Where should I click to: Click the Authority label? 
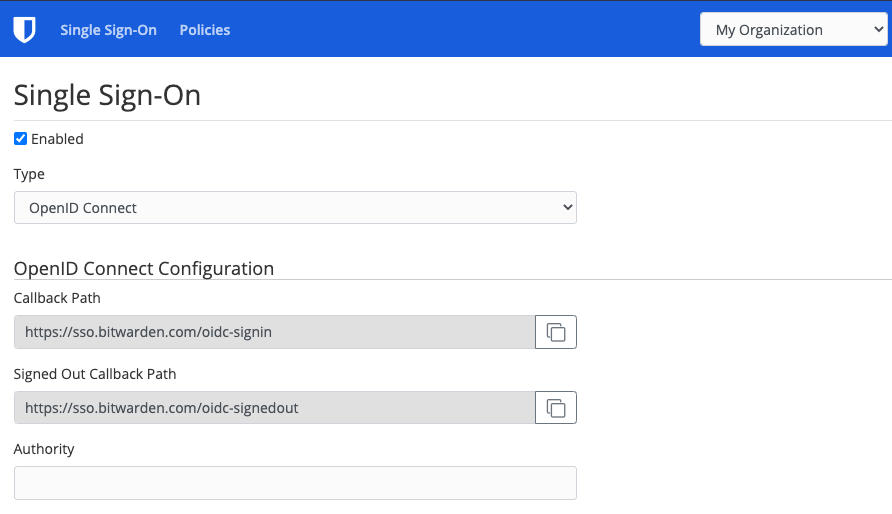44,449
